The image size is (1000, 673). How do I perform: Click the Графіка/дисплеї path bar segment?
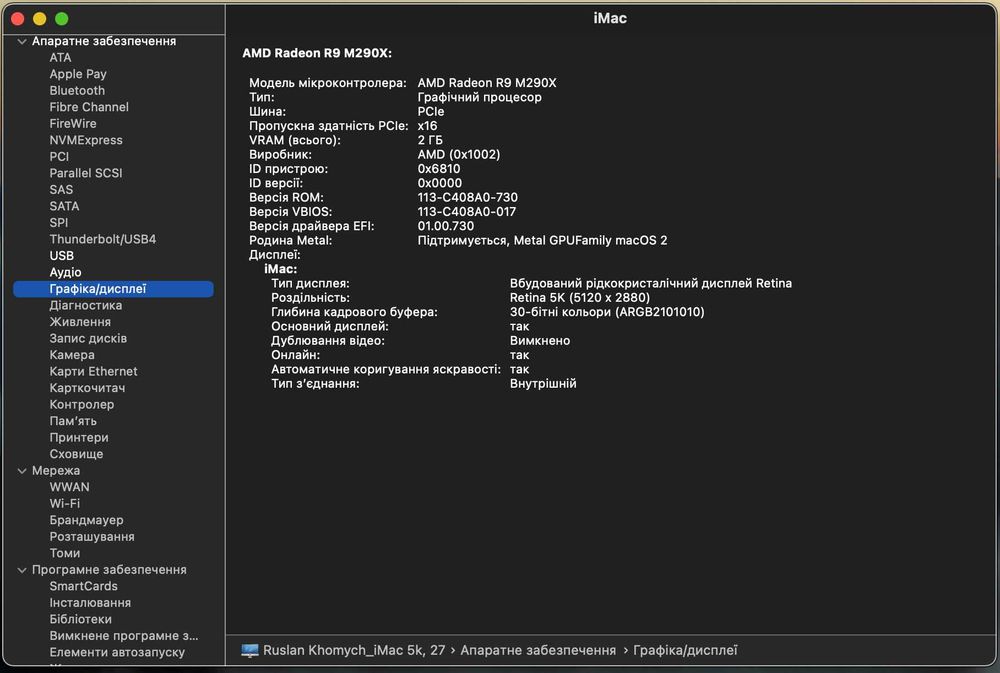pos(686,650)
